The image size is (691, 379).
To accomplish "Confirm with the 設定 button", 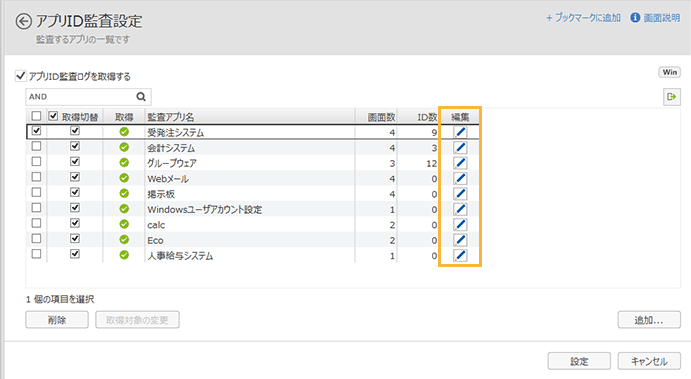I will pyautogui.click(x=579, y=361).
